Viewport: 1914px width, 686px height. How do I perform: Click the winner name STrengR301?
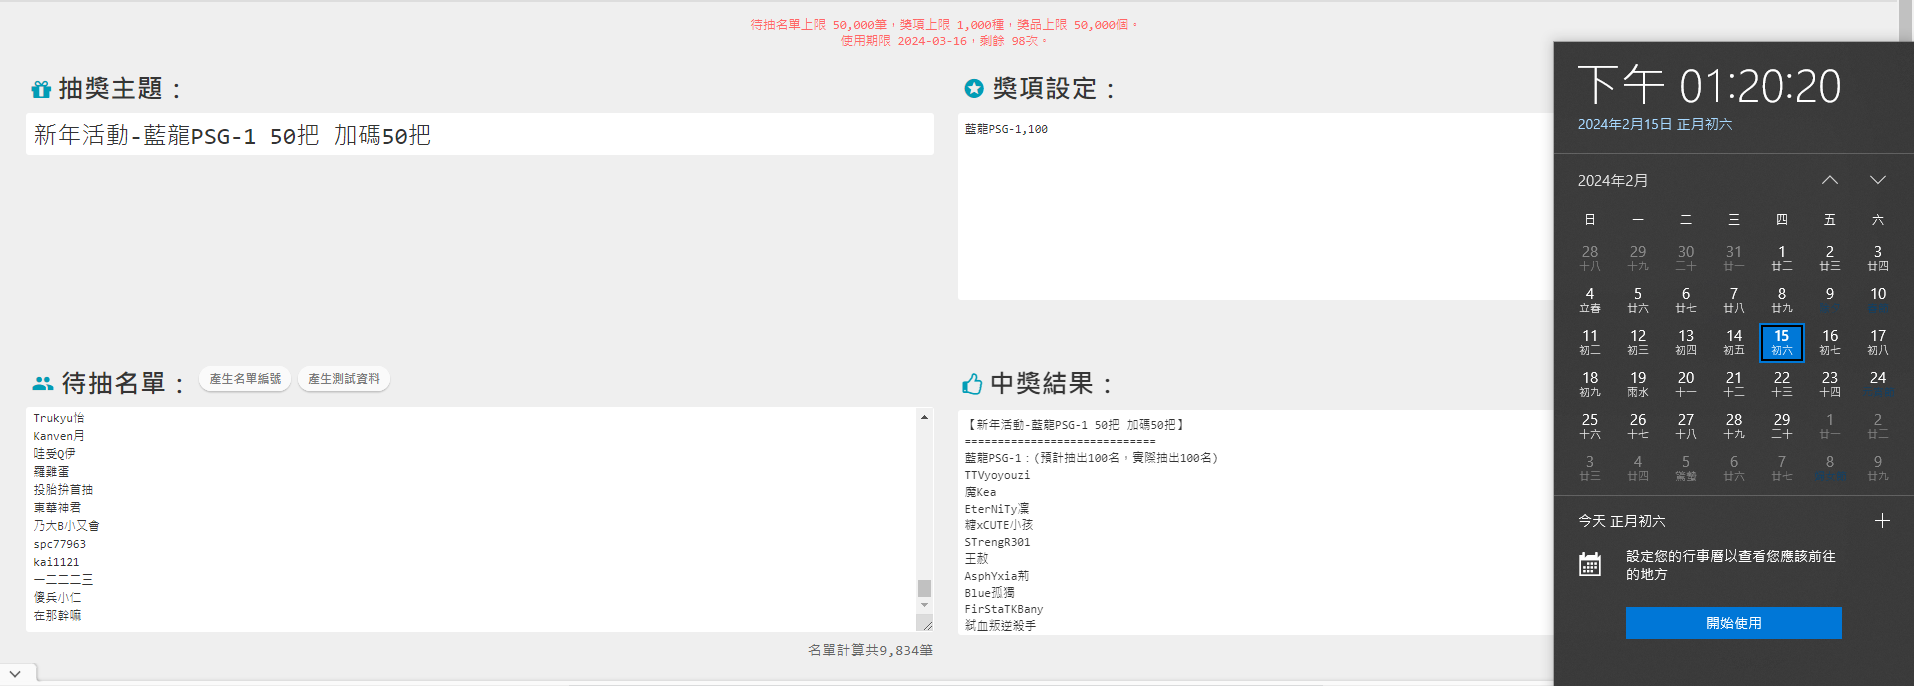[997, 542]
